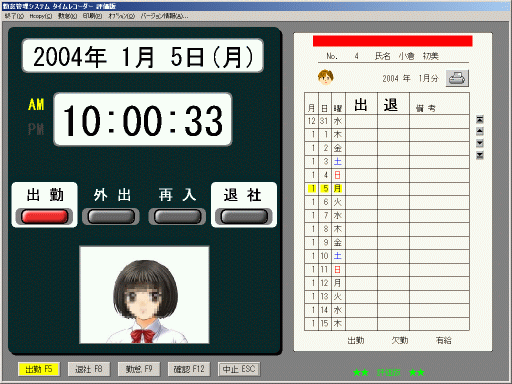The image size is (512, 384).
Task: Click the 中止 ESC button
Action: pyautogui.click(x=239, y=369)
